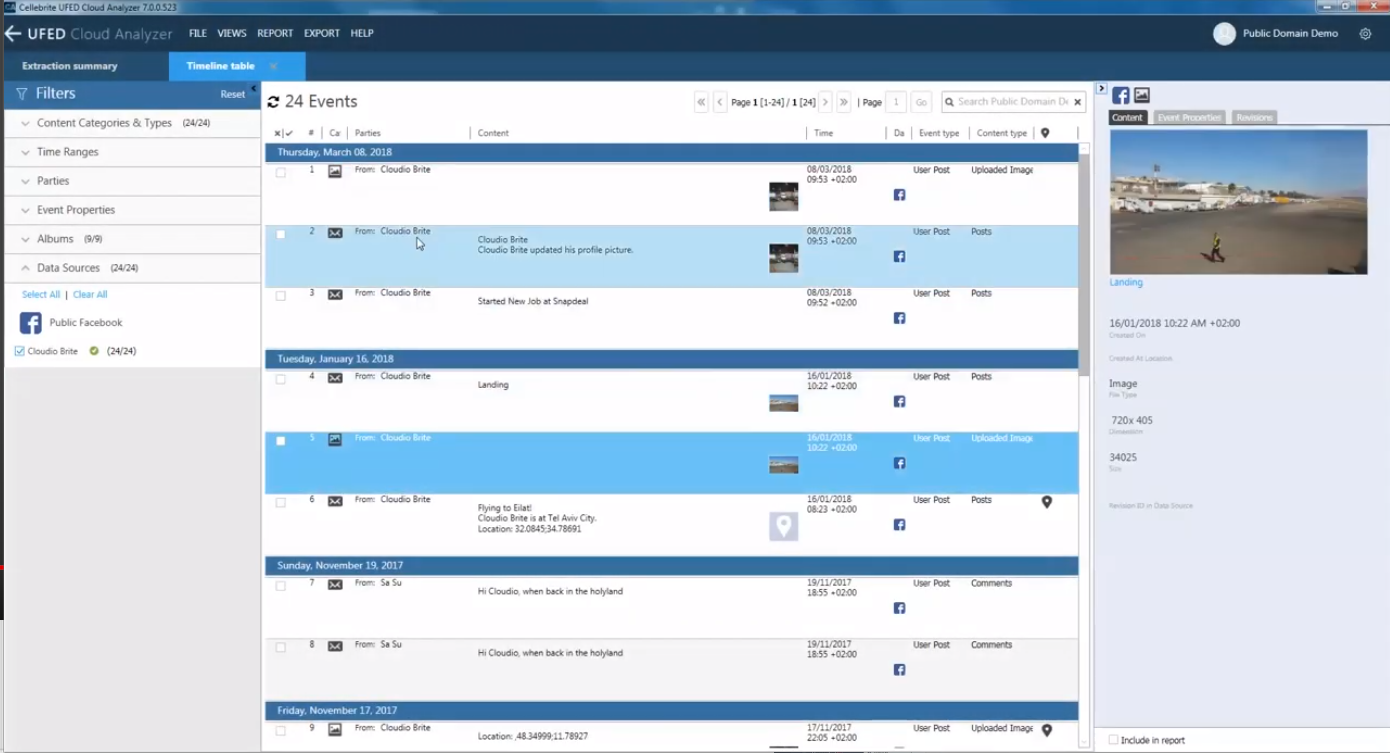The width and height of the screenshot is (1390, 753).
Task: Open the FILE menu
Action: (198, 34)
